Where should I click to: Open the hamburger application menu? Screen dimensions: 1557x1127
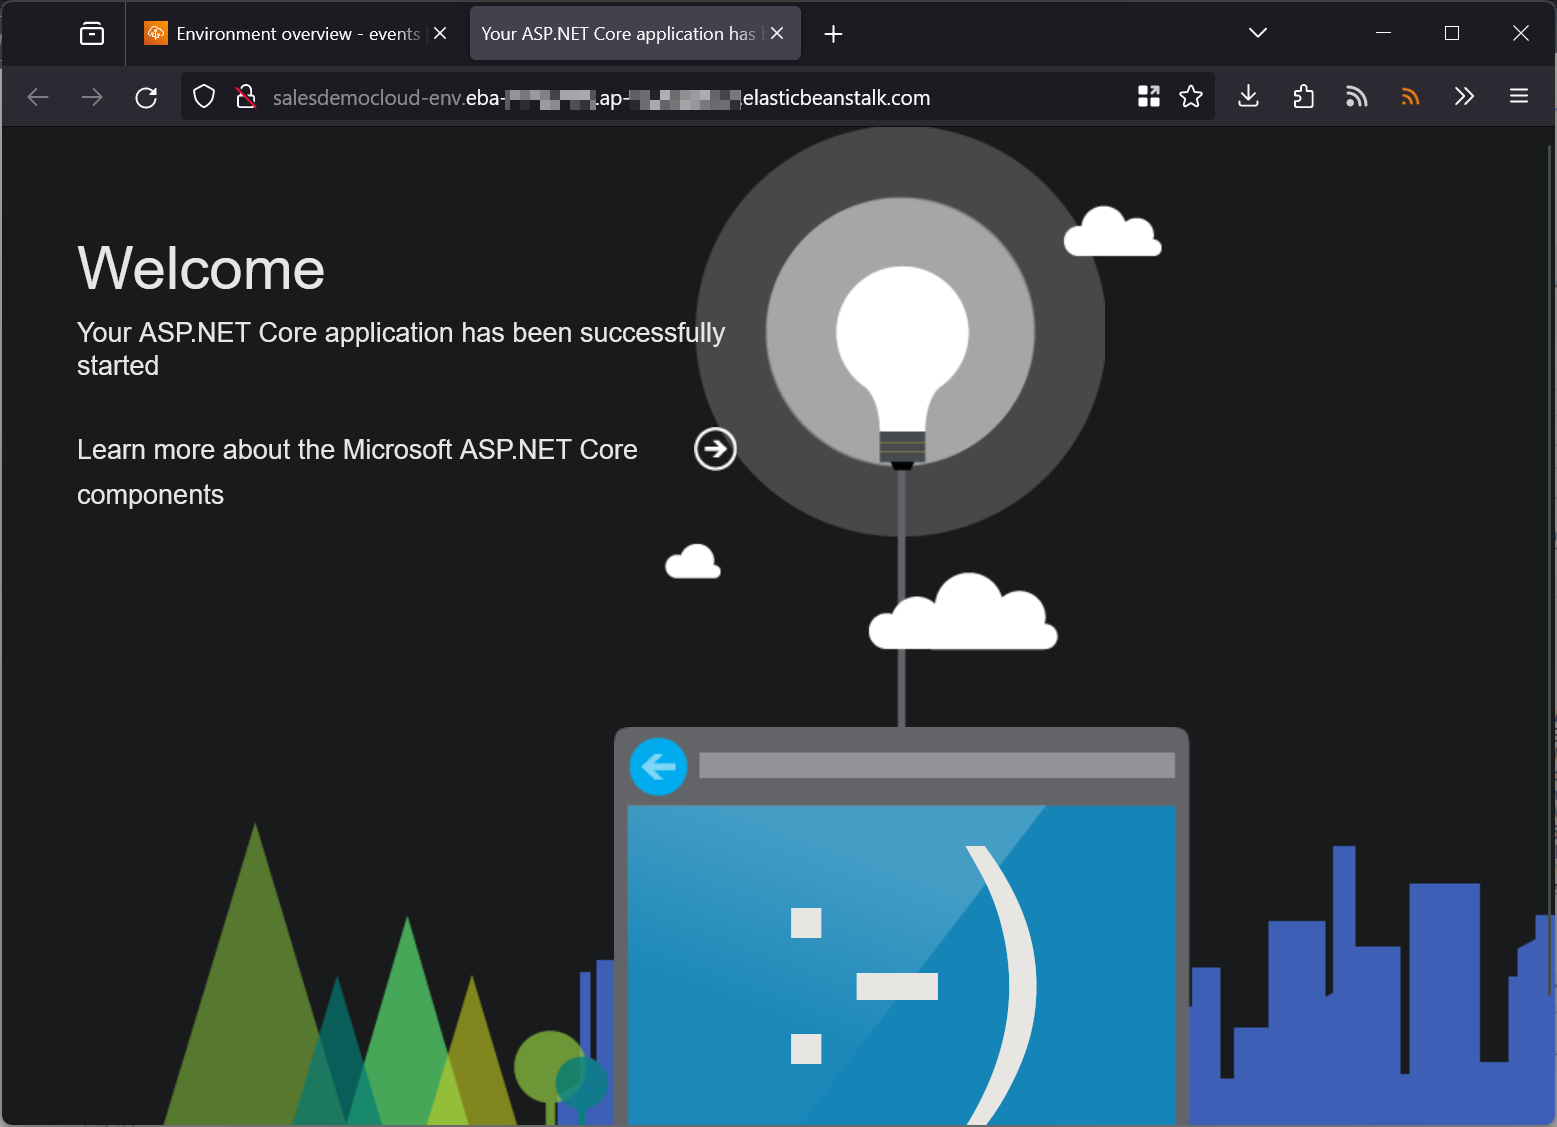pos(1518,96)
